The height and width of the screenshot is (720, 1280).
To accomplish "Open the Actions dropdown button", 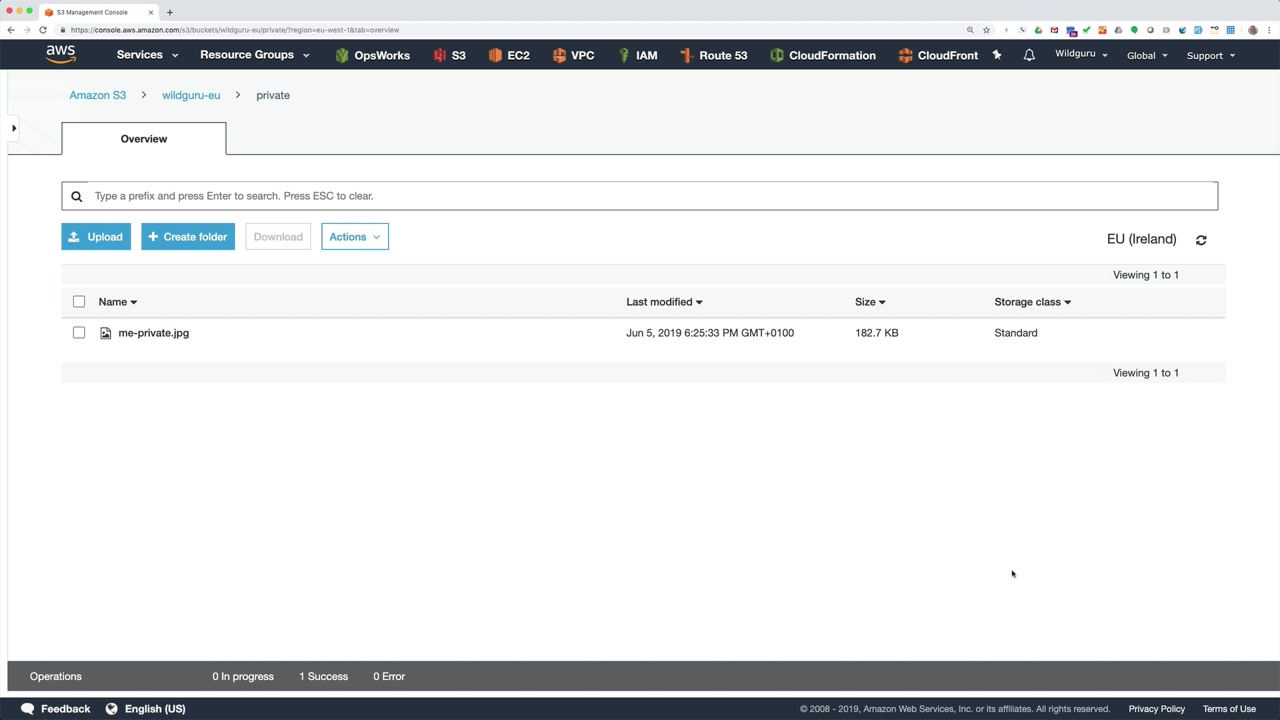I will coord(355,237).
